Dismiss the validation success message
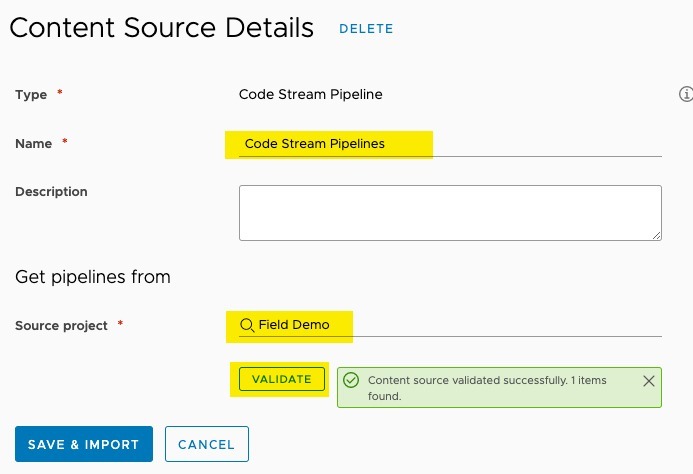 point(648,381)
